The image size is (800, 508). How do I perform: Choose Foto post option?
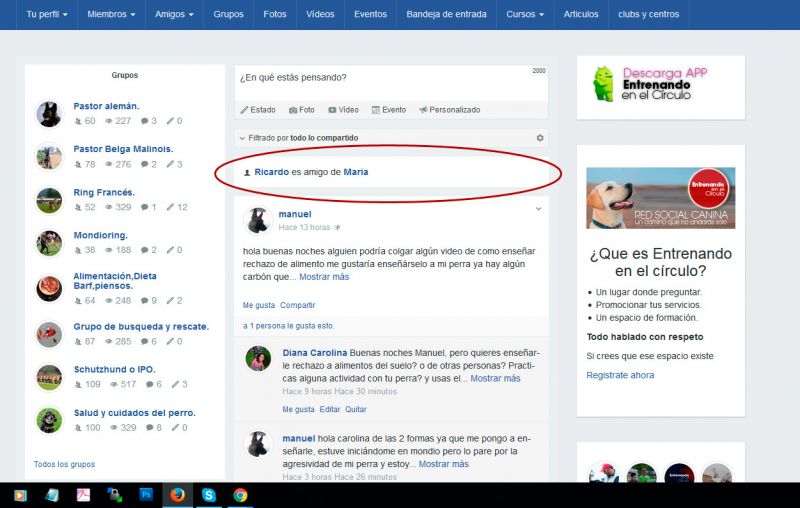tap(302, 110)
